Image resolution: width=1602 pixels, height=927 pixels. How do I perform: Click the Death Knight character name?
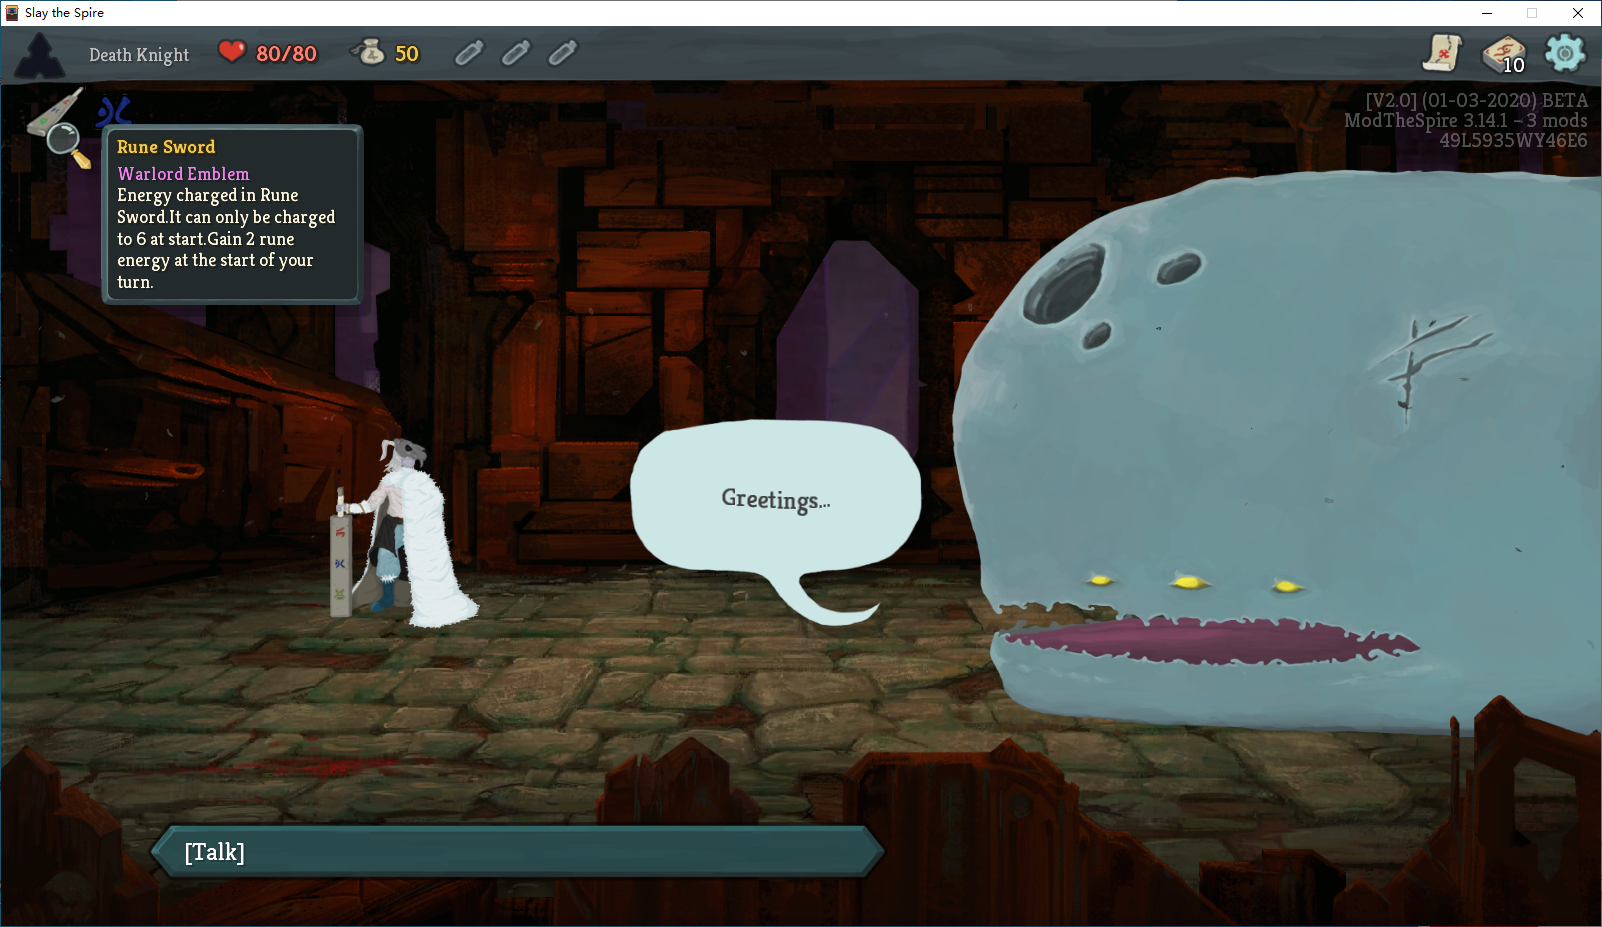139,55
